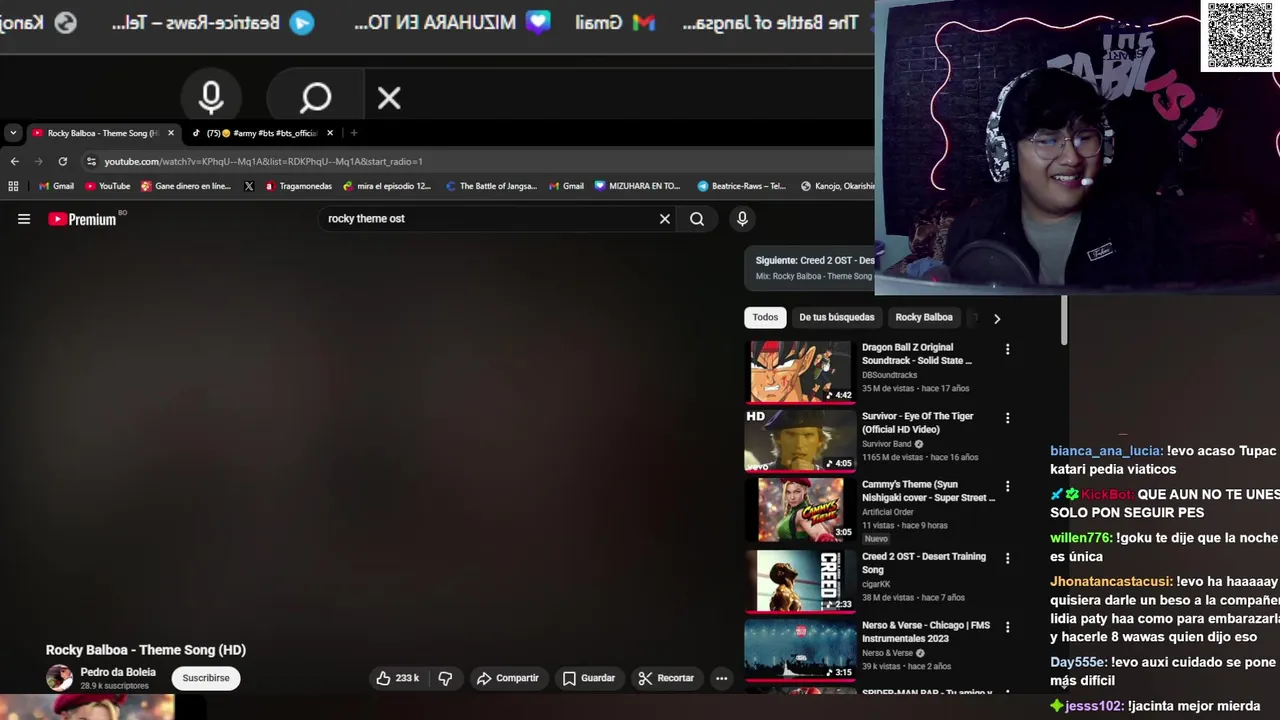The height and width of the screenshot is (720, 1280).
Task: Open a new browser tab with the plus button
Action: click(353, 133)
